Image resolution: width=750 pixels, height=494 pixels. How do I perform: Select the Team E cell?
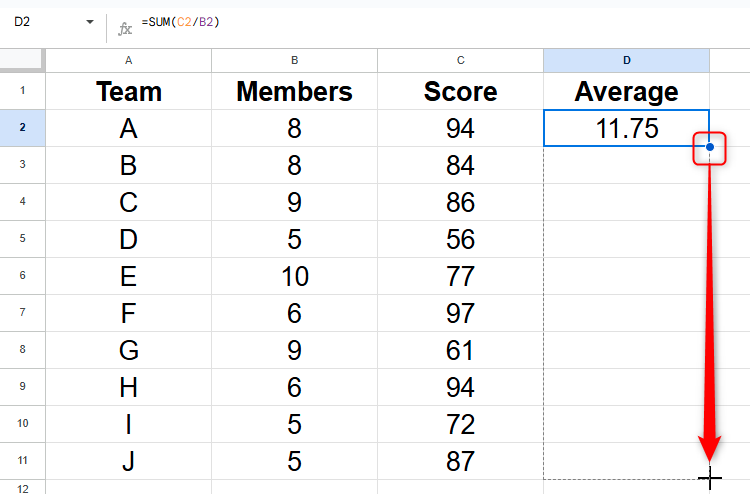[x=128, y=276]
